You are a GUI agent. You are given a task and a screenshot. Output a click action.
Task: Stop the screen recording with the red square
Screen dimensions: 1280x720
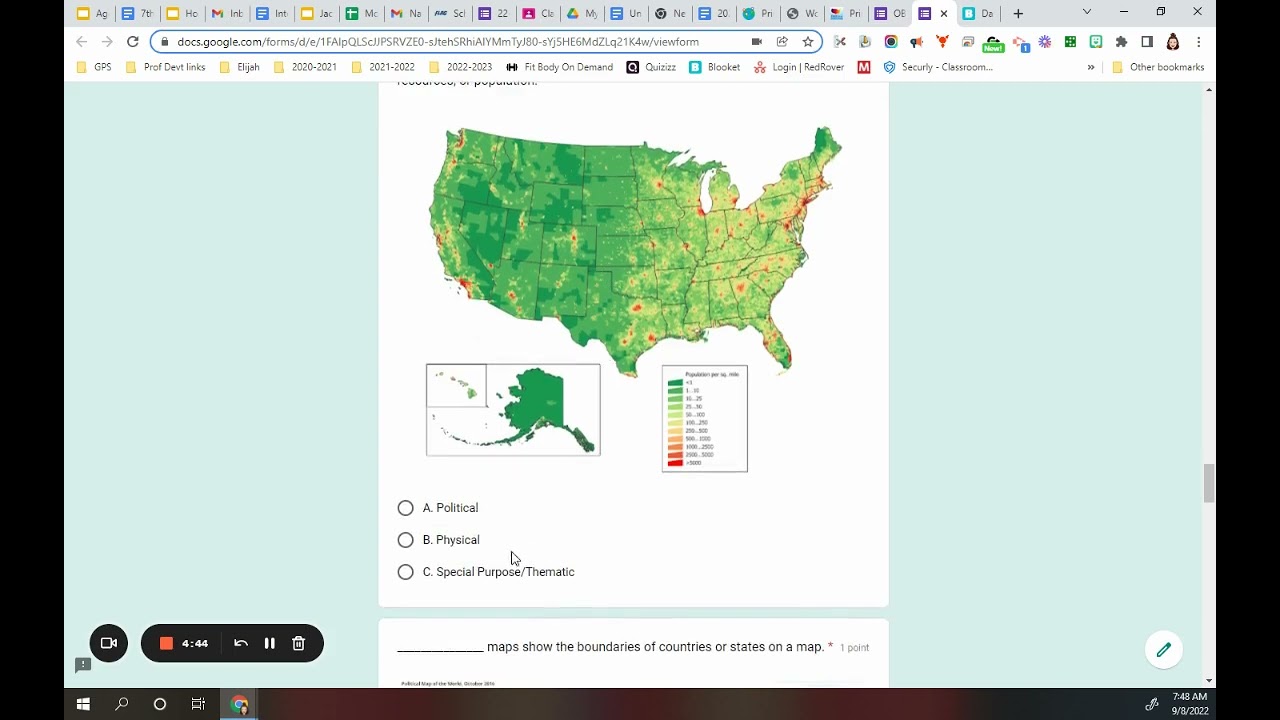coord(167,643)
